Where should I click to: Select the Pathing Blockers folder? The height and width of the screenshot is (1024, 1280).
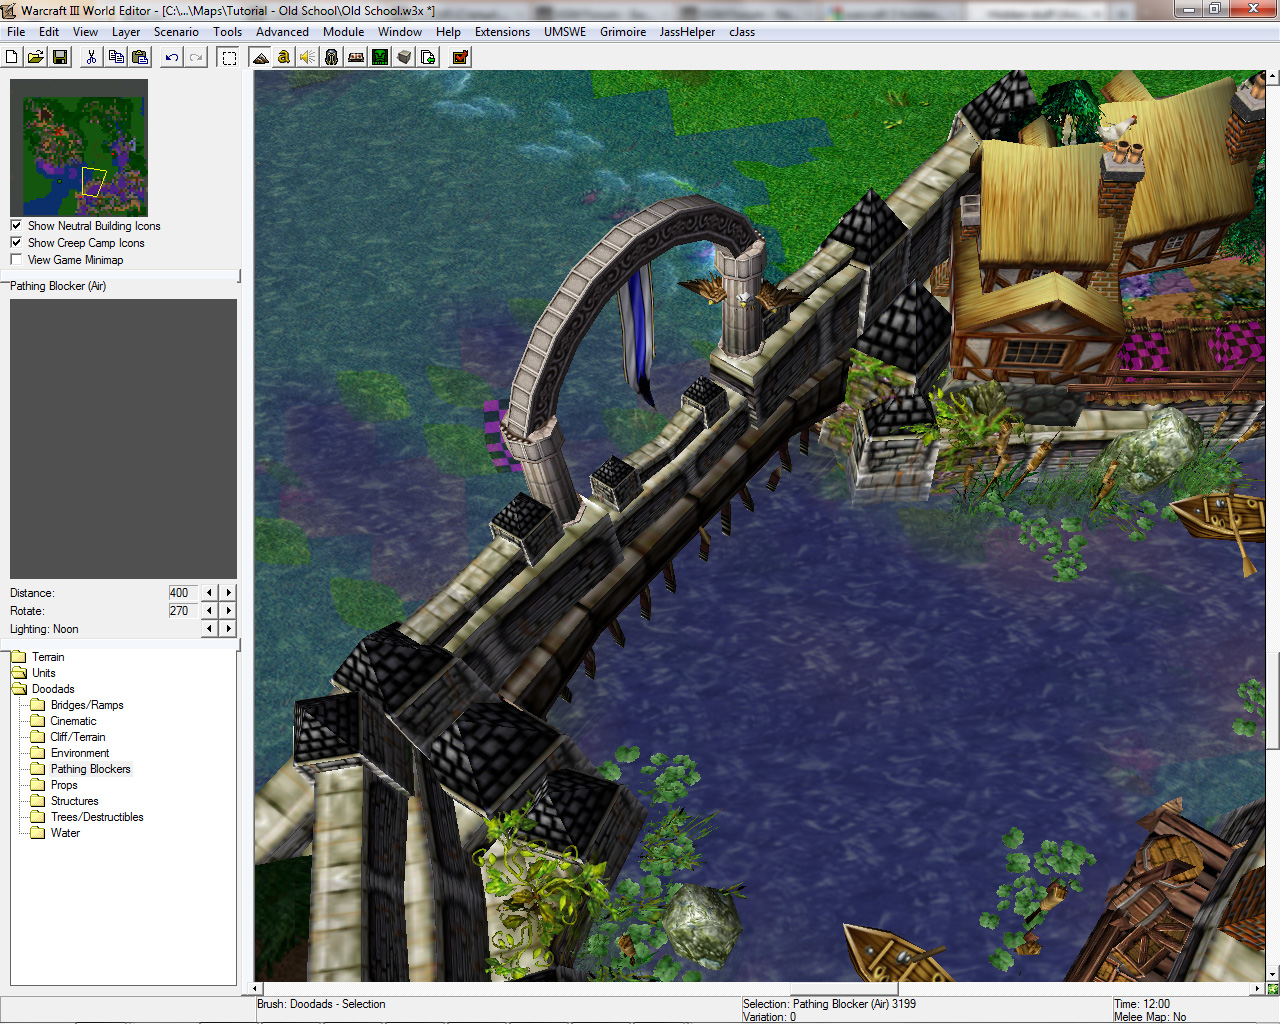[90, 769]
